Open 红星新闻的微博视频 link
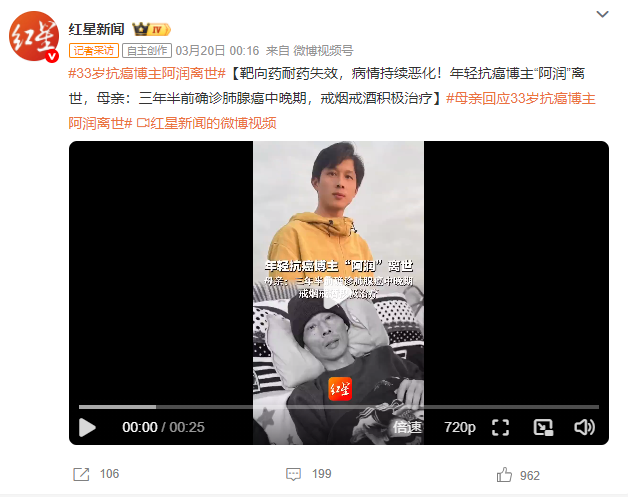Viewport: 628px width, 497px height. click(x=207, y=123)
